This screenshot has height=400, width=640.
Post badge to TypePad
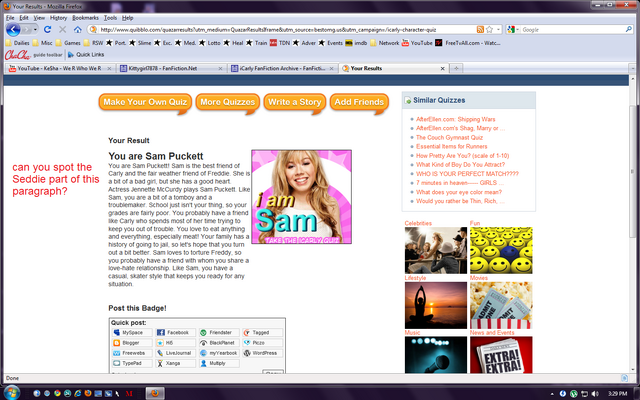(132, 363)
